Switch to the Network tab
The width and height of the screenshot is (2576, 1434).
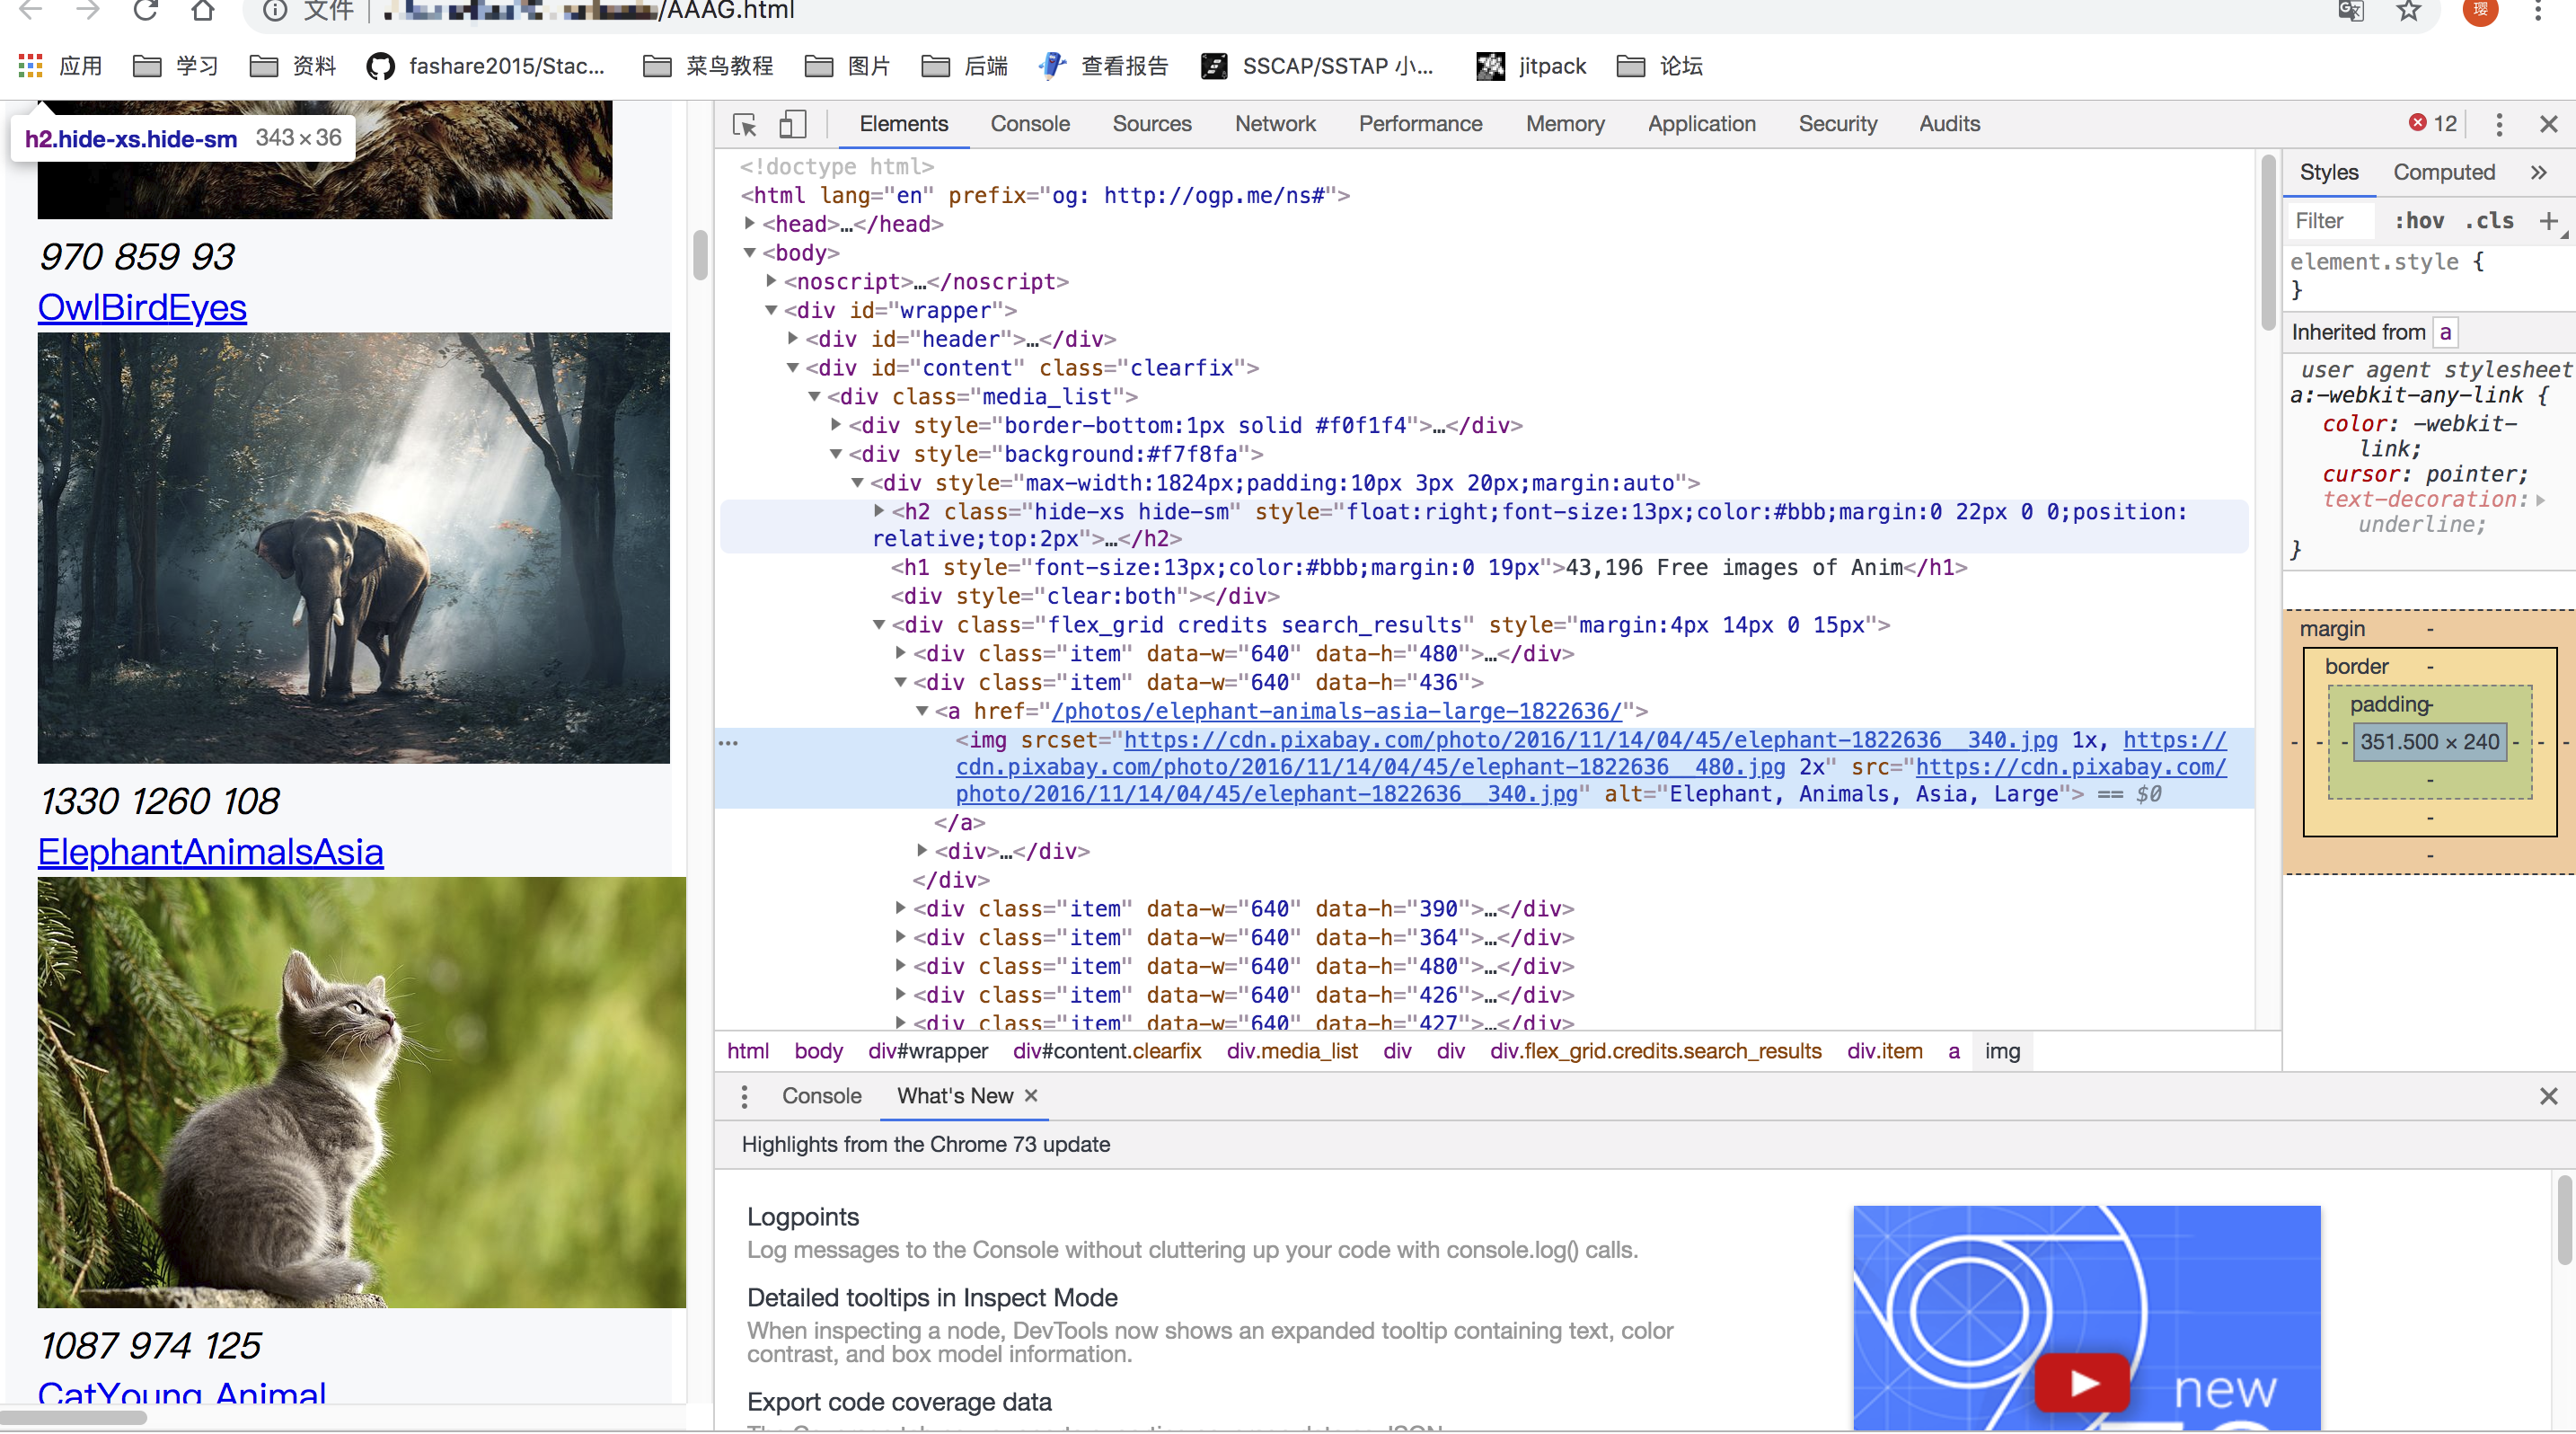(1275, 124)
